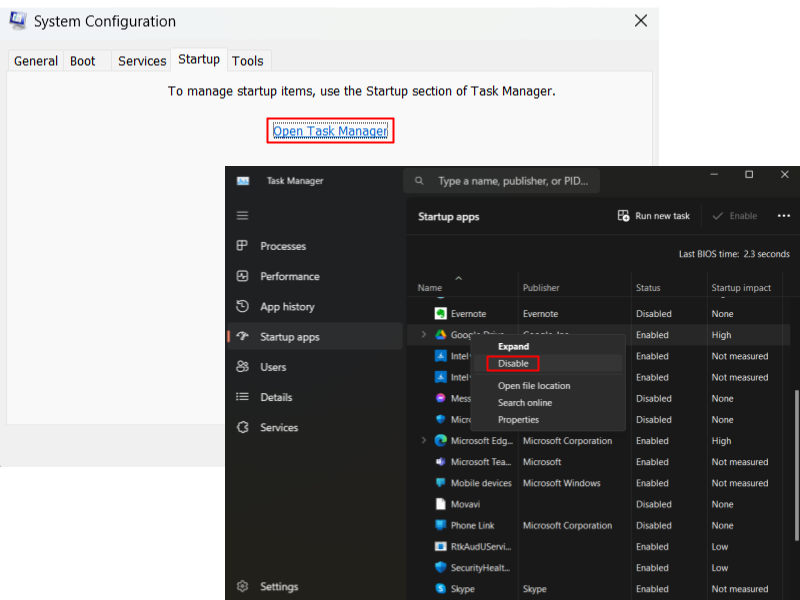
Task: Open the Settings page in Task Manager
Action: pos(315,586)
